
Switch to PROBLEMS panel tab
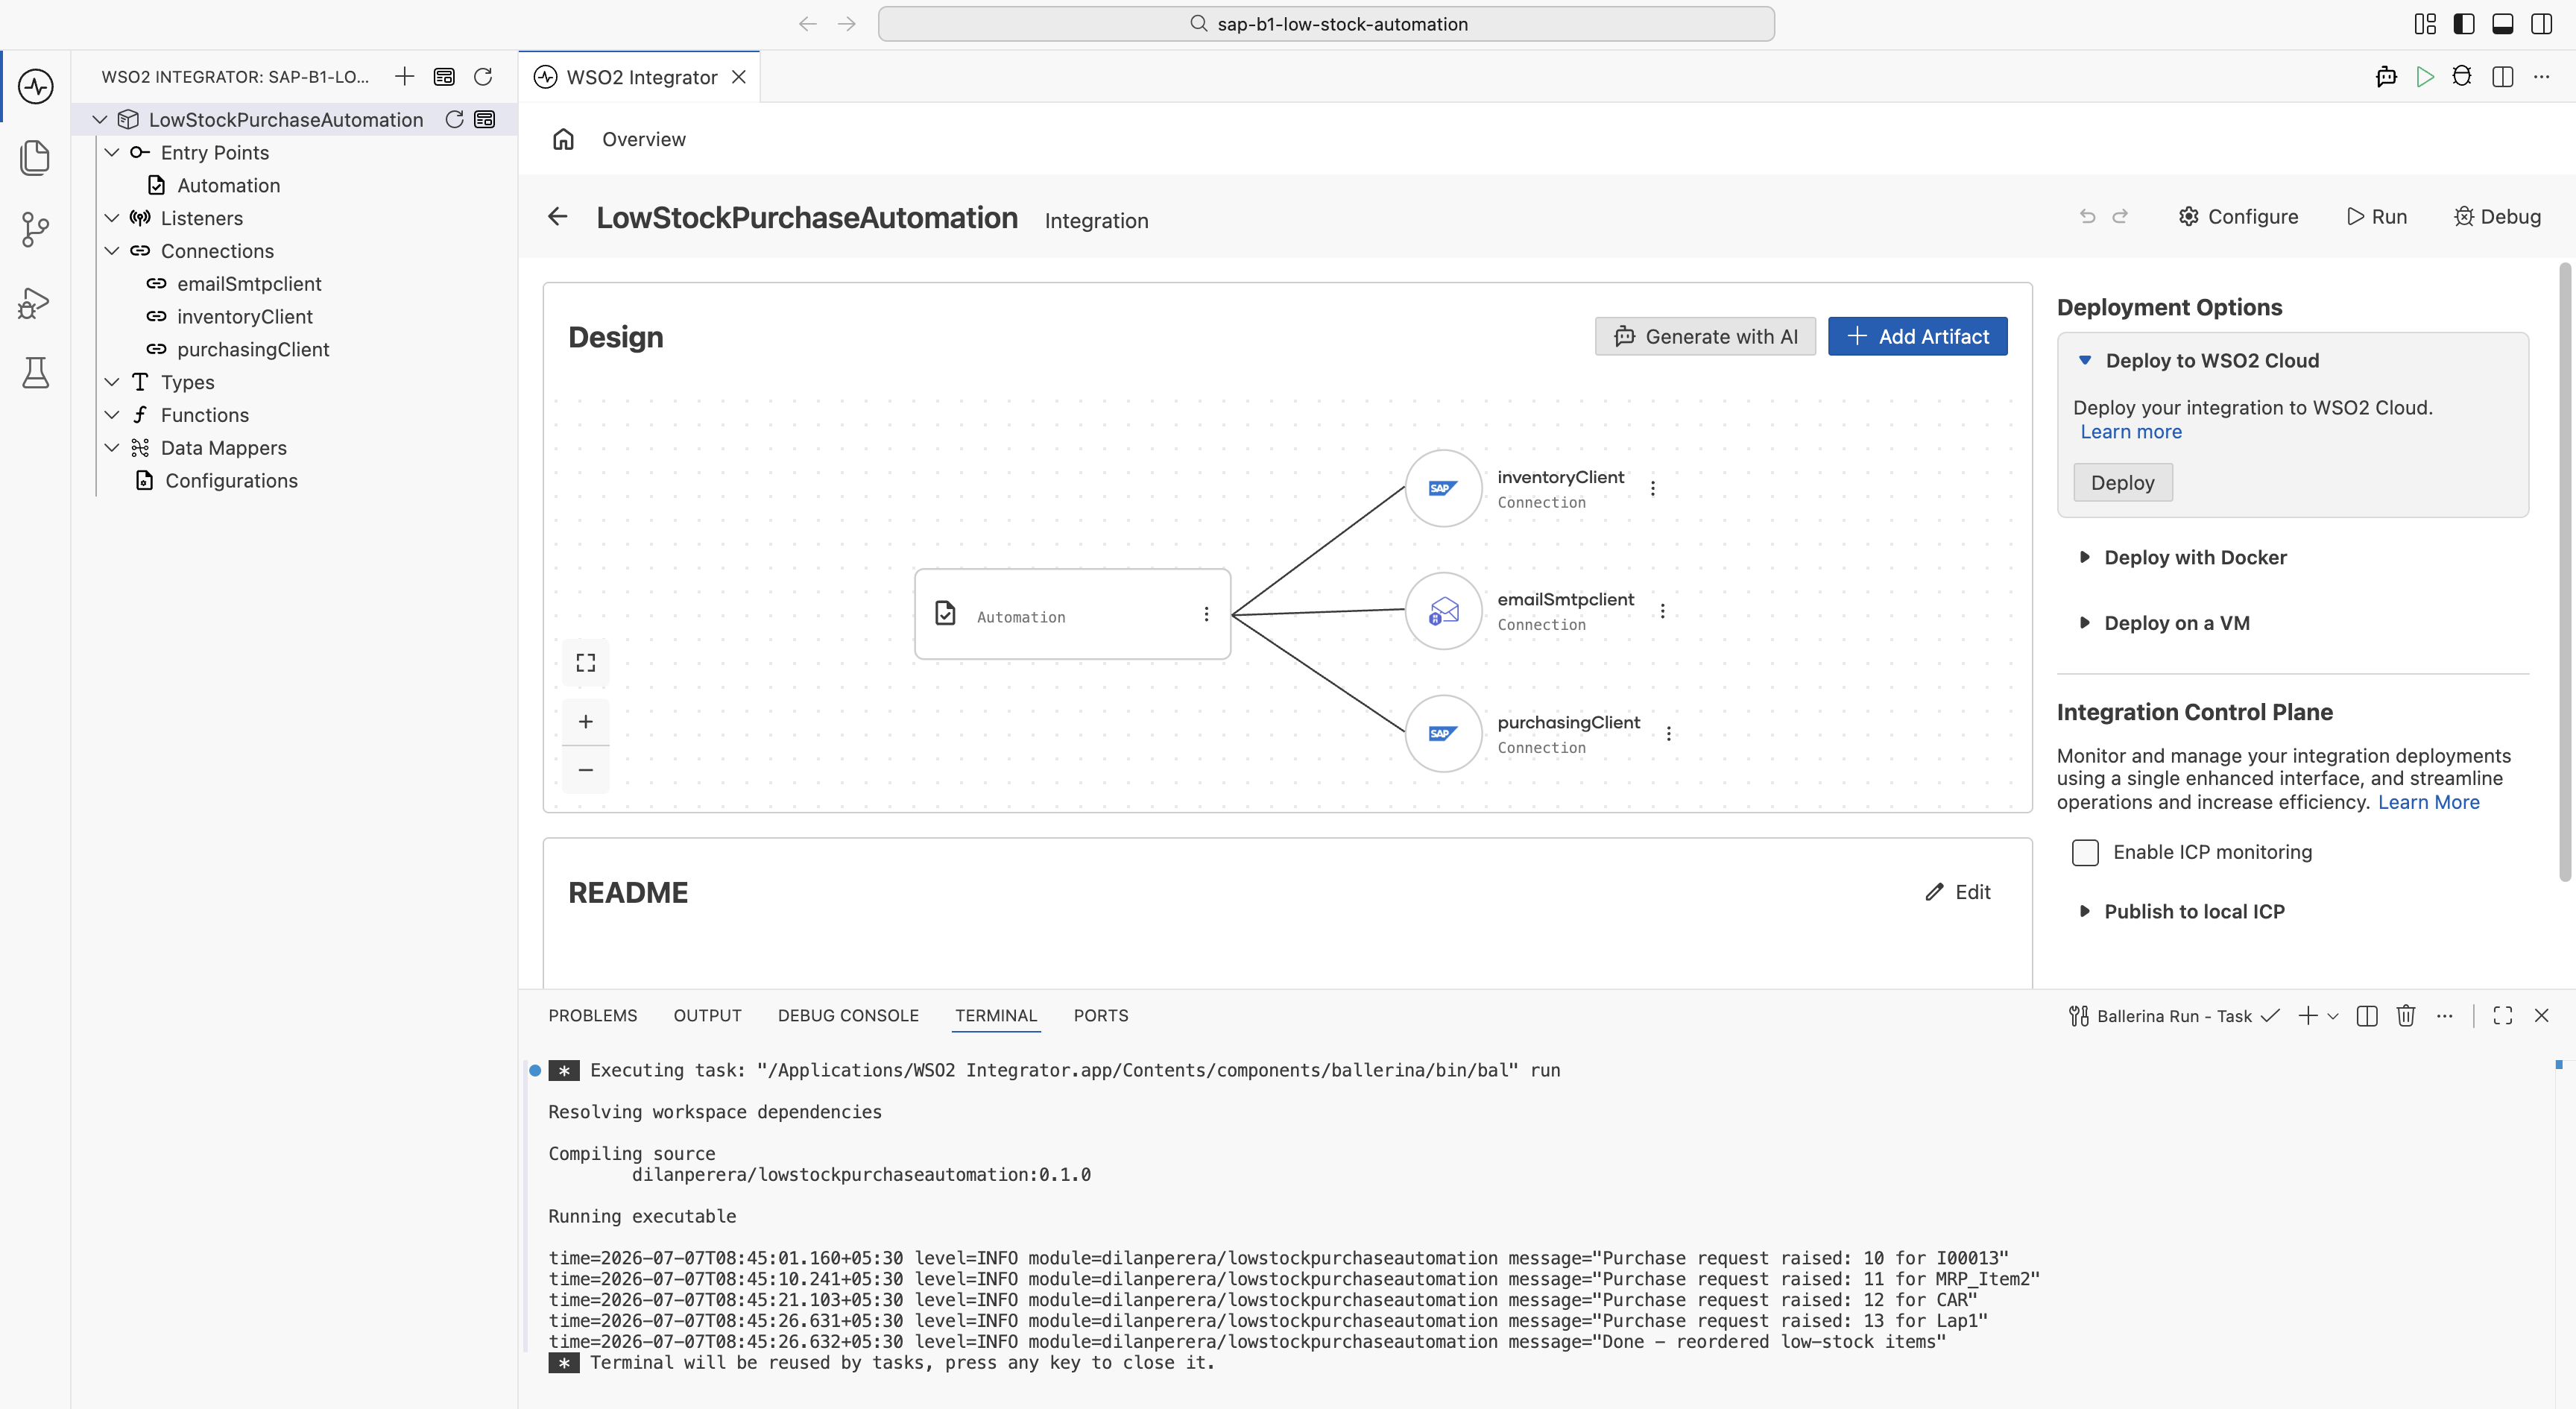(592, 1015)
